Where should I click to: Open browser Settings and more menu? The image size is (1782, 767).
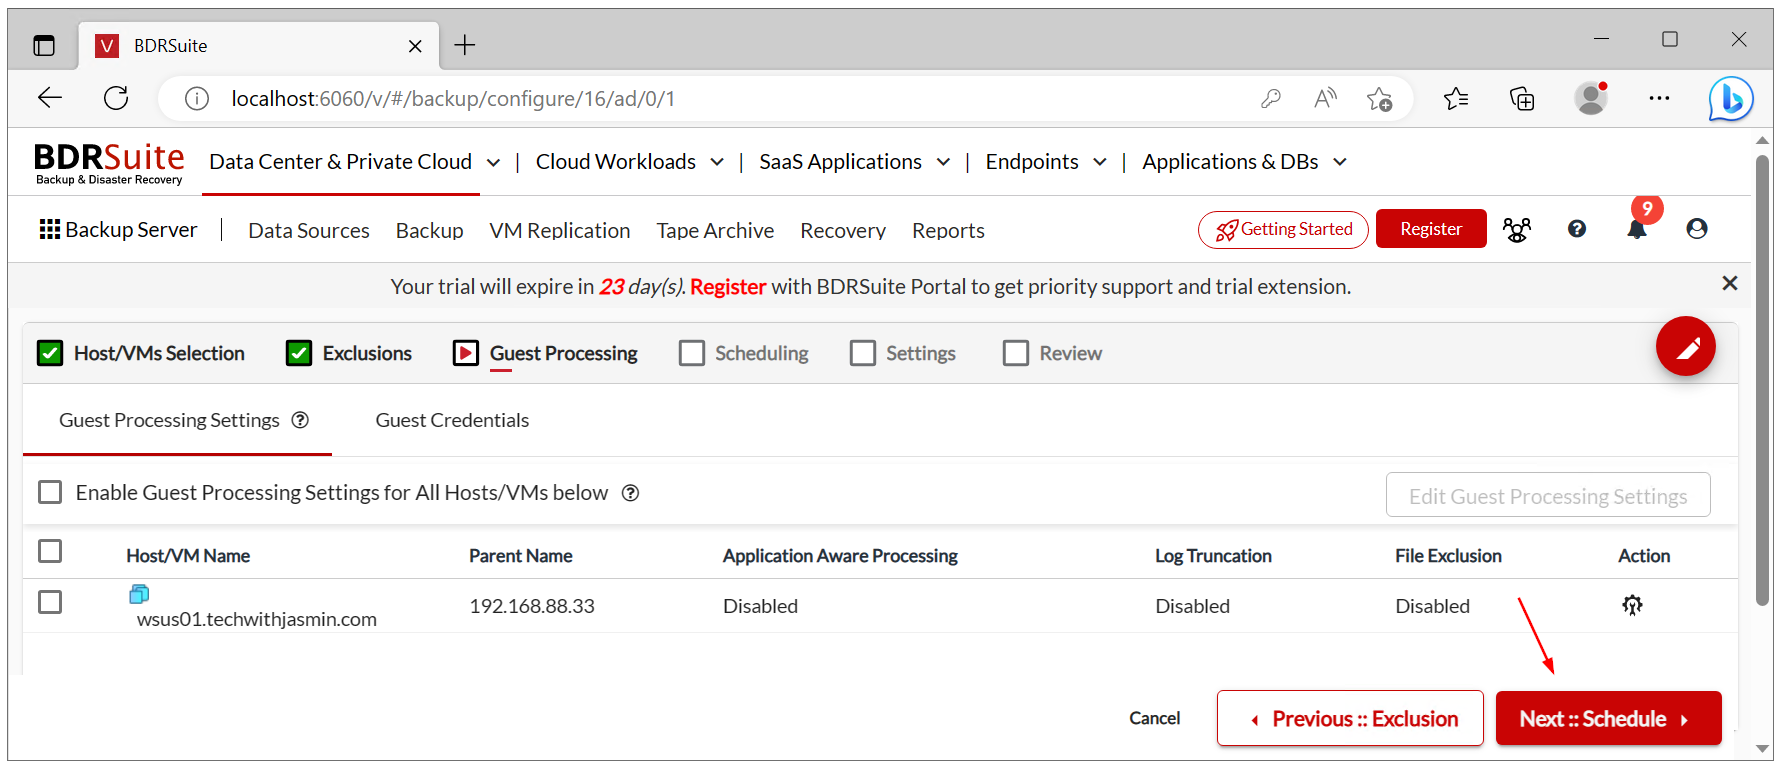coord(1659,98)
